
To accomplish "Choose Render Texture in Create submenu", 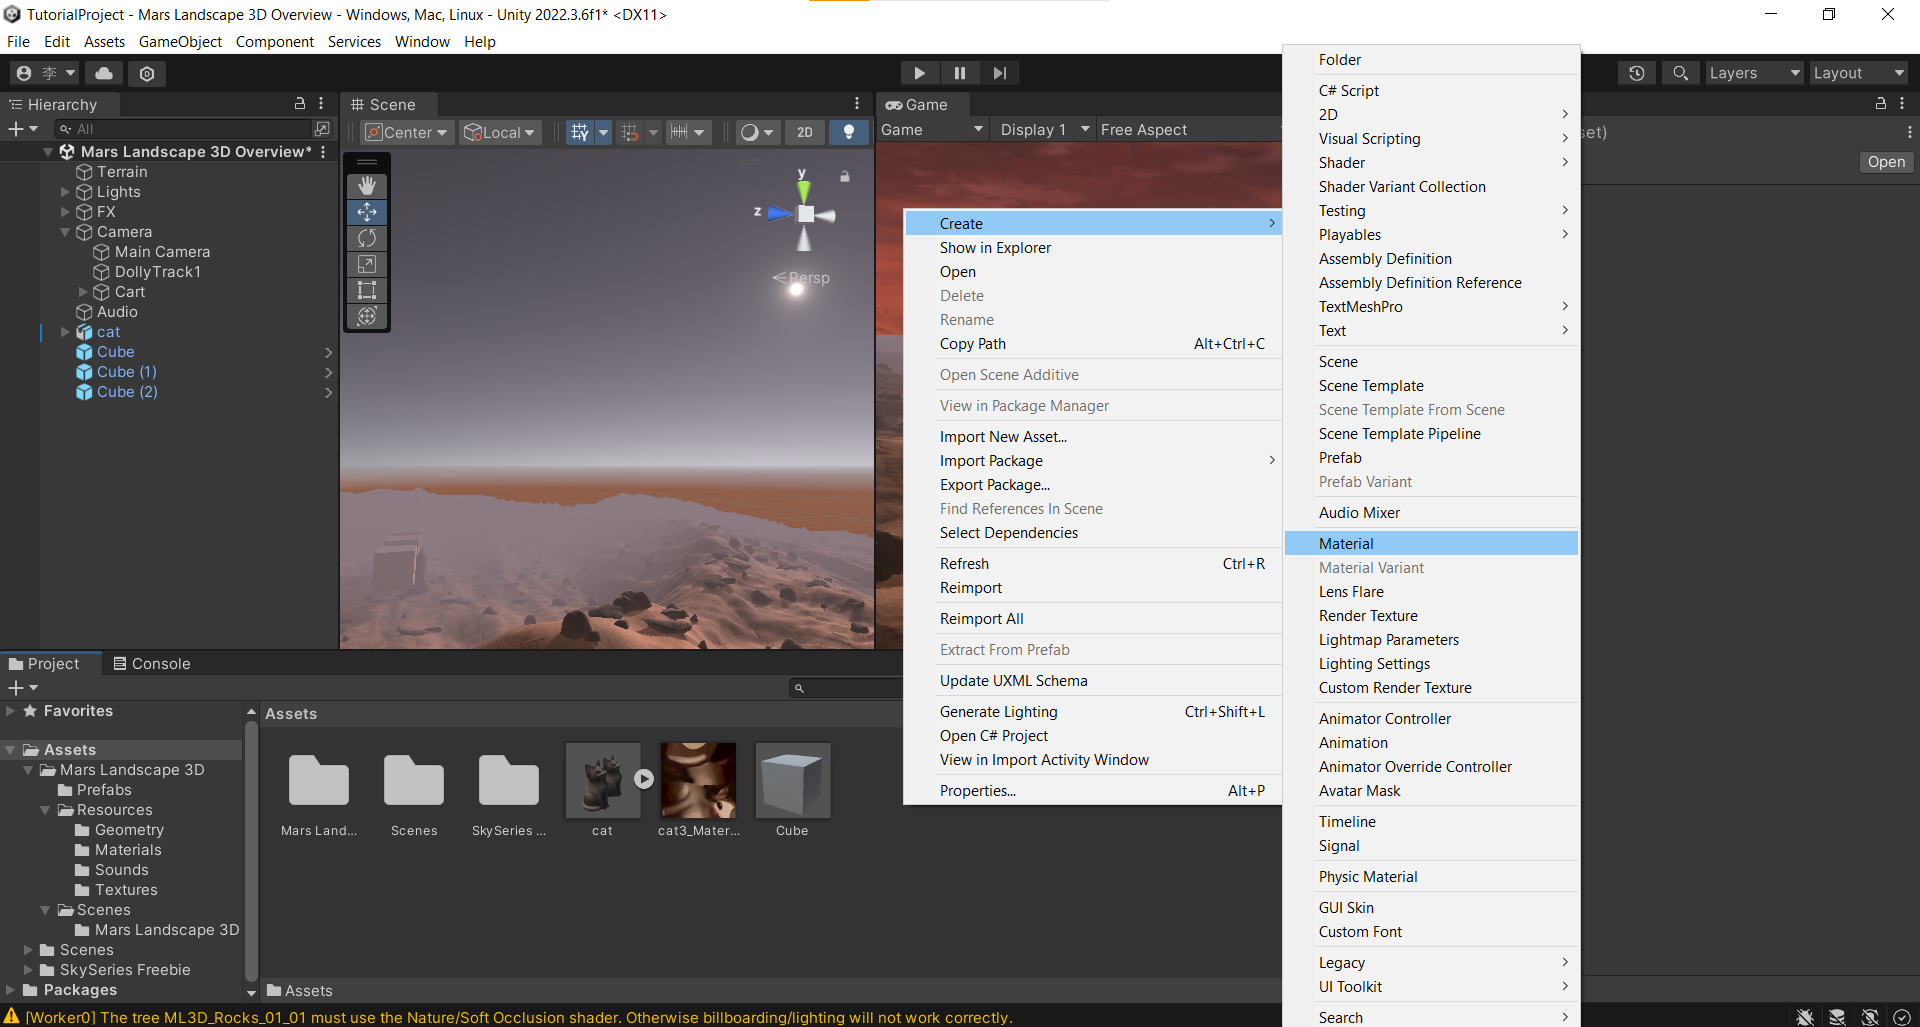I will (1431, 615).
